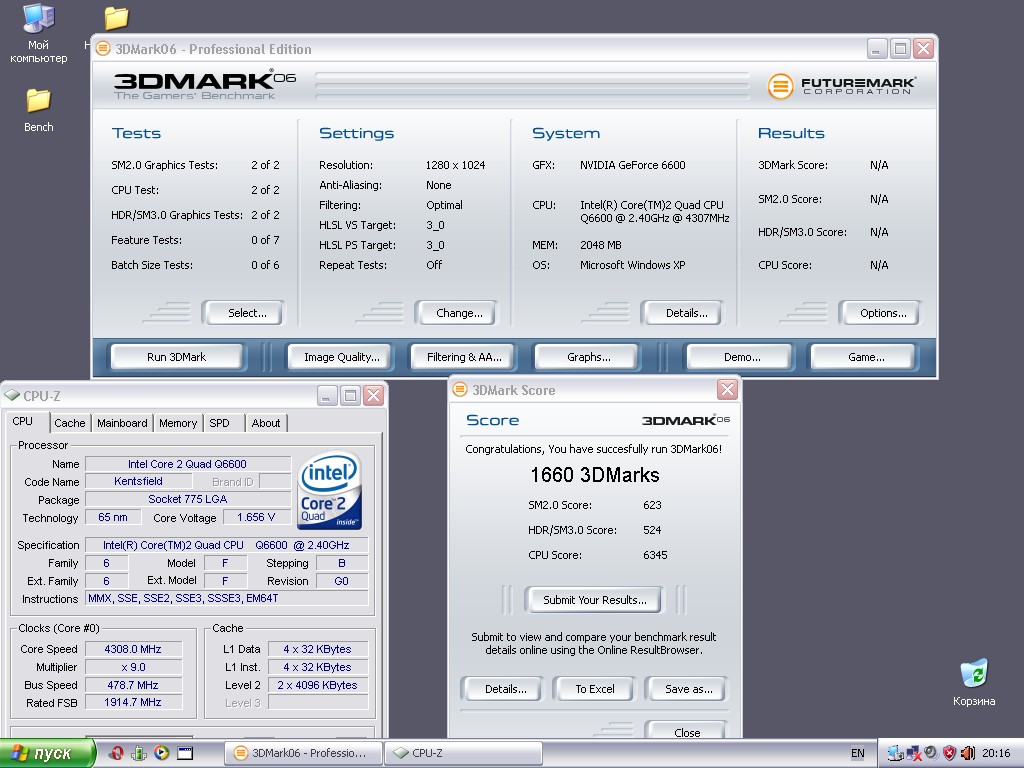
Task: Click the 3DMark06 title bar orange icon
Action: 103,48
